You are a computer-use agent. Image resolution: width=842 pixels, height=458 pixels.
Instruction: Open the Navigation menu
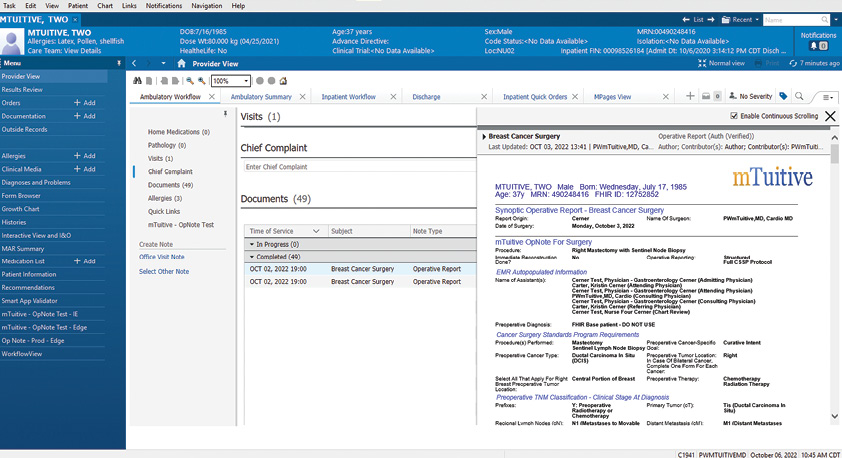(x=207, y=6)
